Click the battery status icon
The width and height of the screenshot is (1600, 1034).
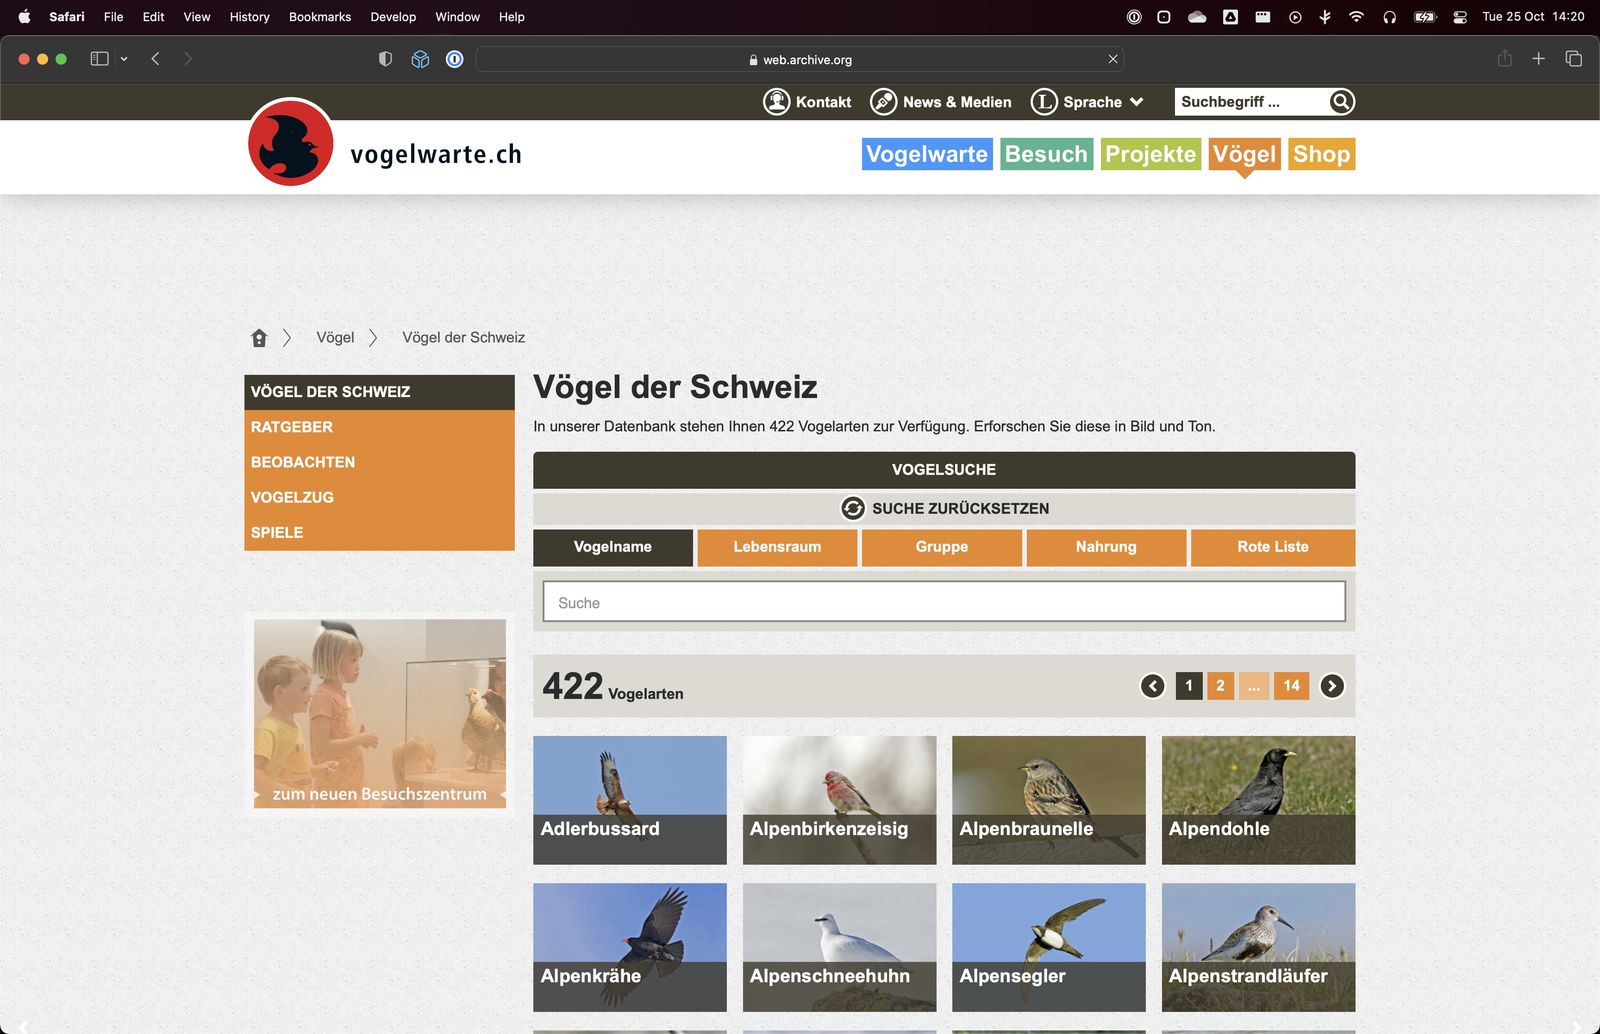tap(1425, 17)
